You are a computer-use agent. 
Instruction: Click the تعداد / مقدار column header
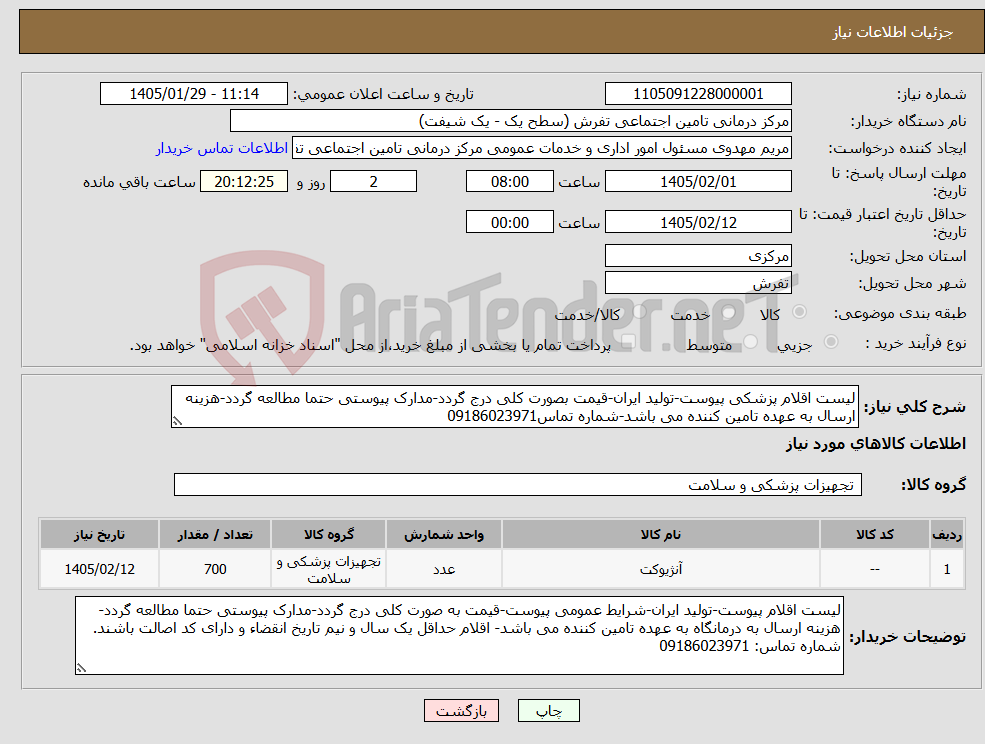[215, 535]
